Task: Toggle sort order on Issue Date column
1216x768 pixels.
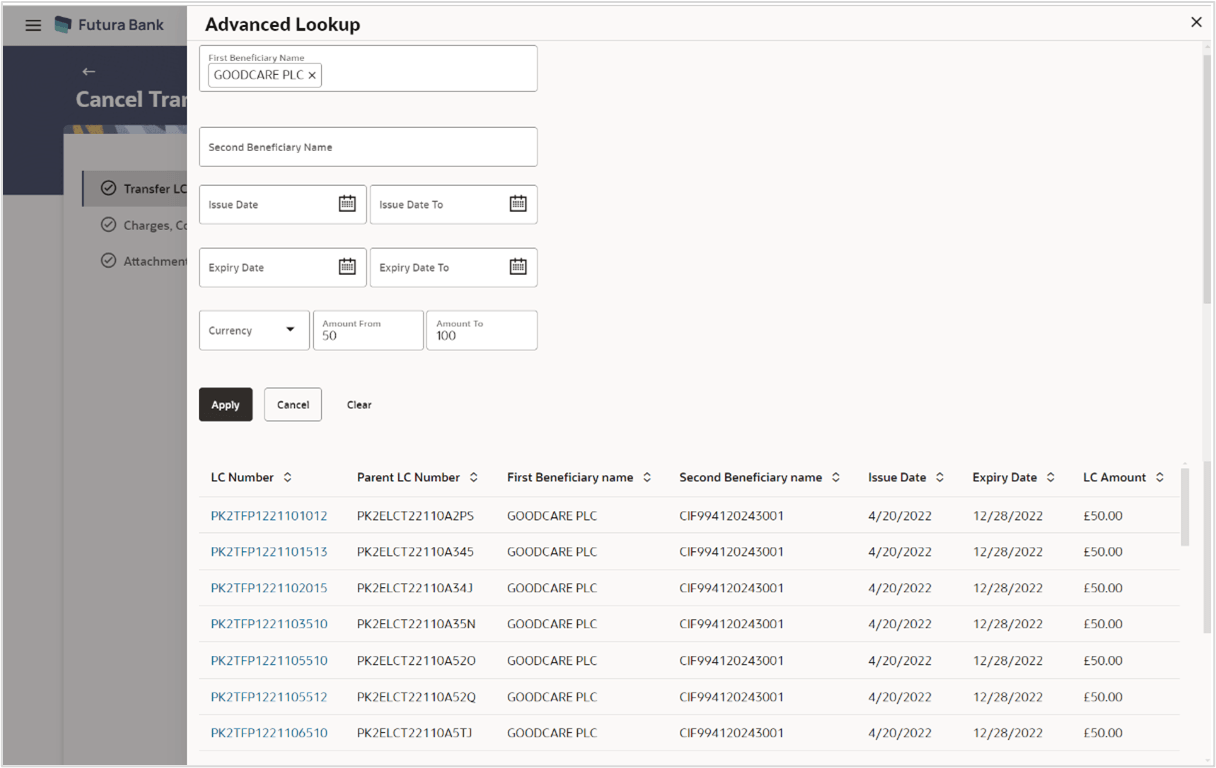Action: pyautogui.click(x=941, y=477)
